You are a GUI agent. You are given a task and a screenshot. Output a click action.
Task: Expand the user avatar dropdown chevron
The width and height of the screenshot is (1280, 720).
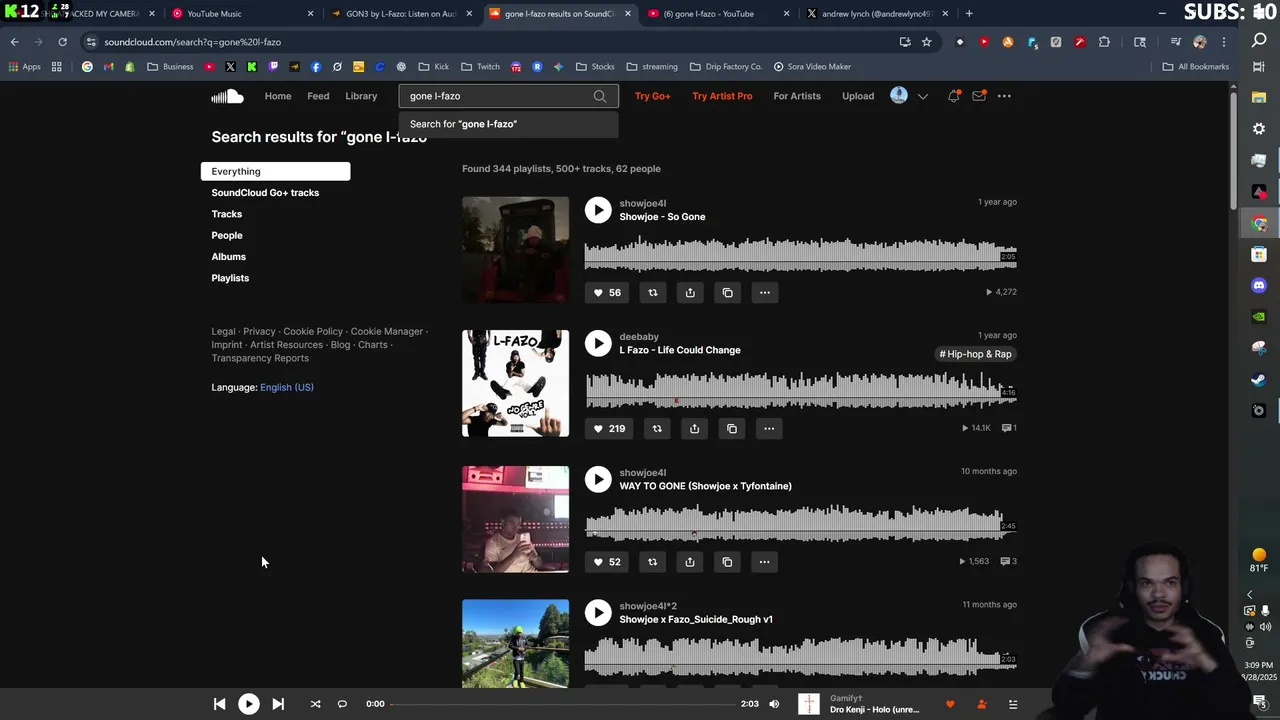coord(923,96)
